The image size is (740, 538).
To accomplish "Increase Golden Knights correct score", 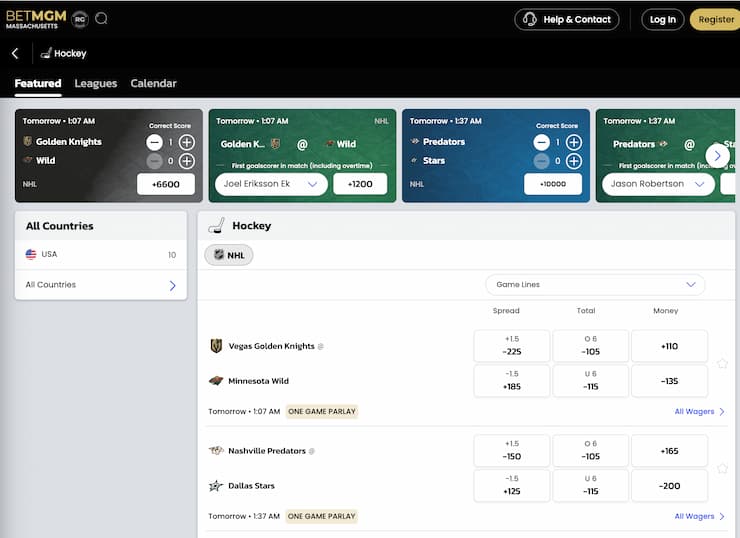I will (x=187, y=142).
